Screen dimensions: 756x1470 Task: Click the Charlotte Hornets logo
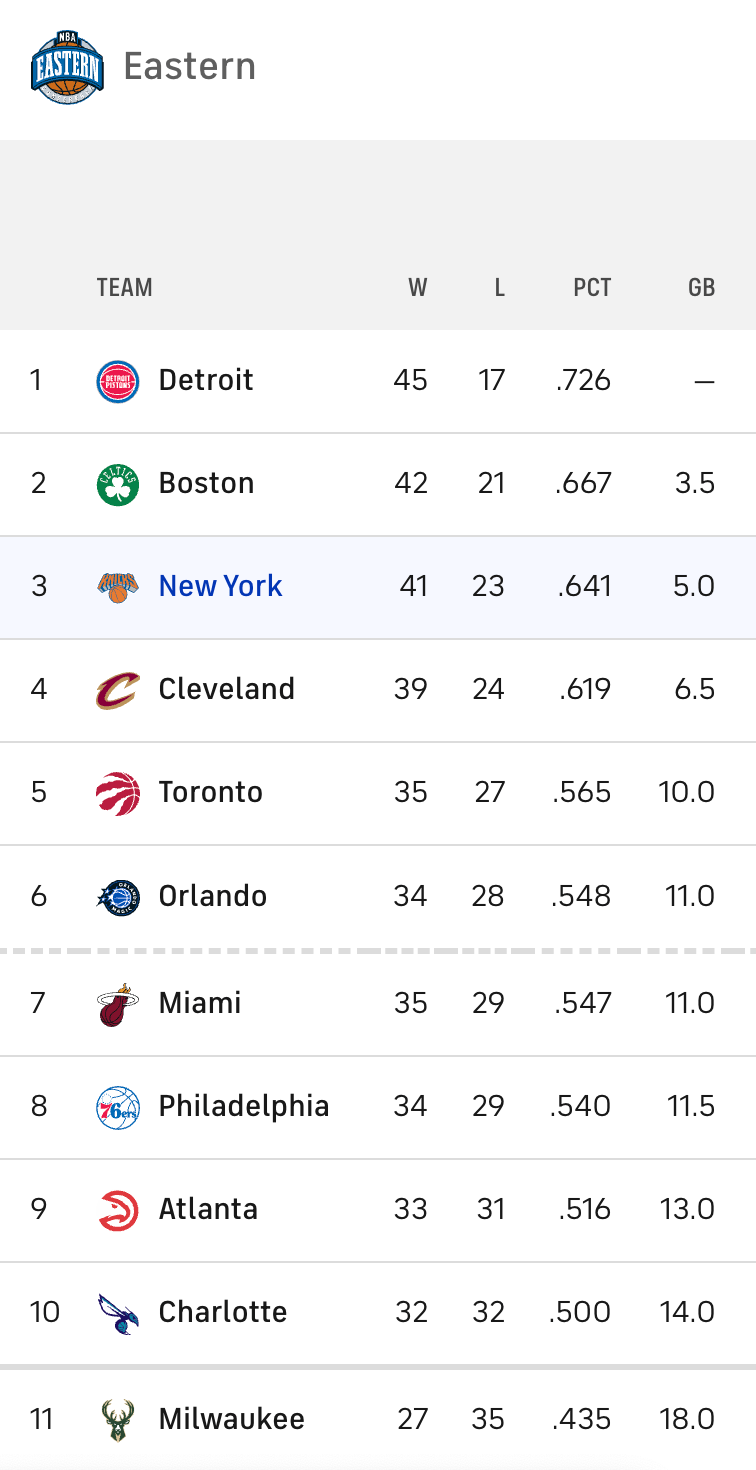118,1313
